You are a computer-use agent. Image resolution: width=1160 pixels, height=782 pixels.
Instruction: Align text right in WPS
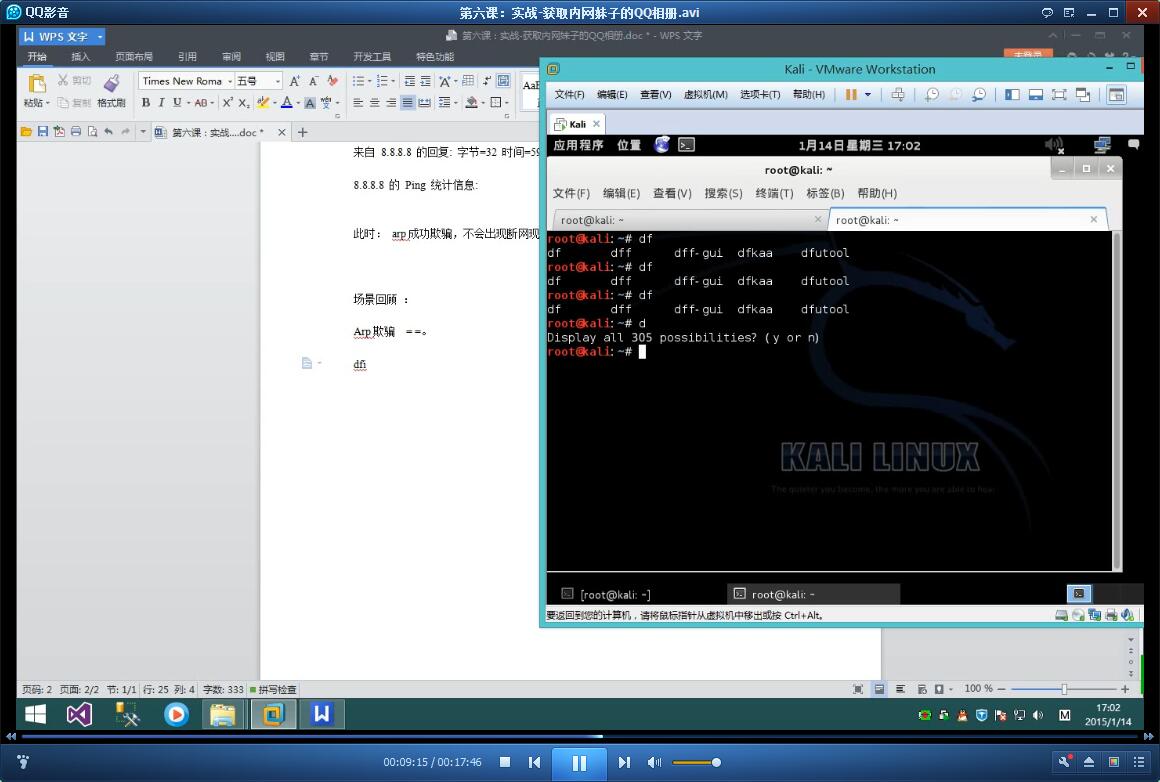pyautogui.click(x=391, y=103)
